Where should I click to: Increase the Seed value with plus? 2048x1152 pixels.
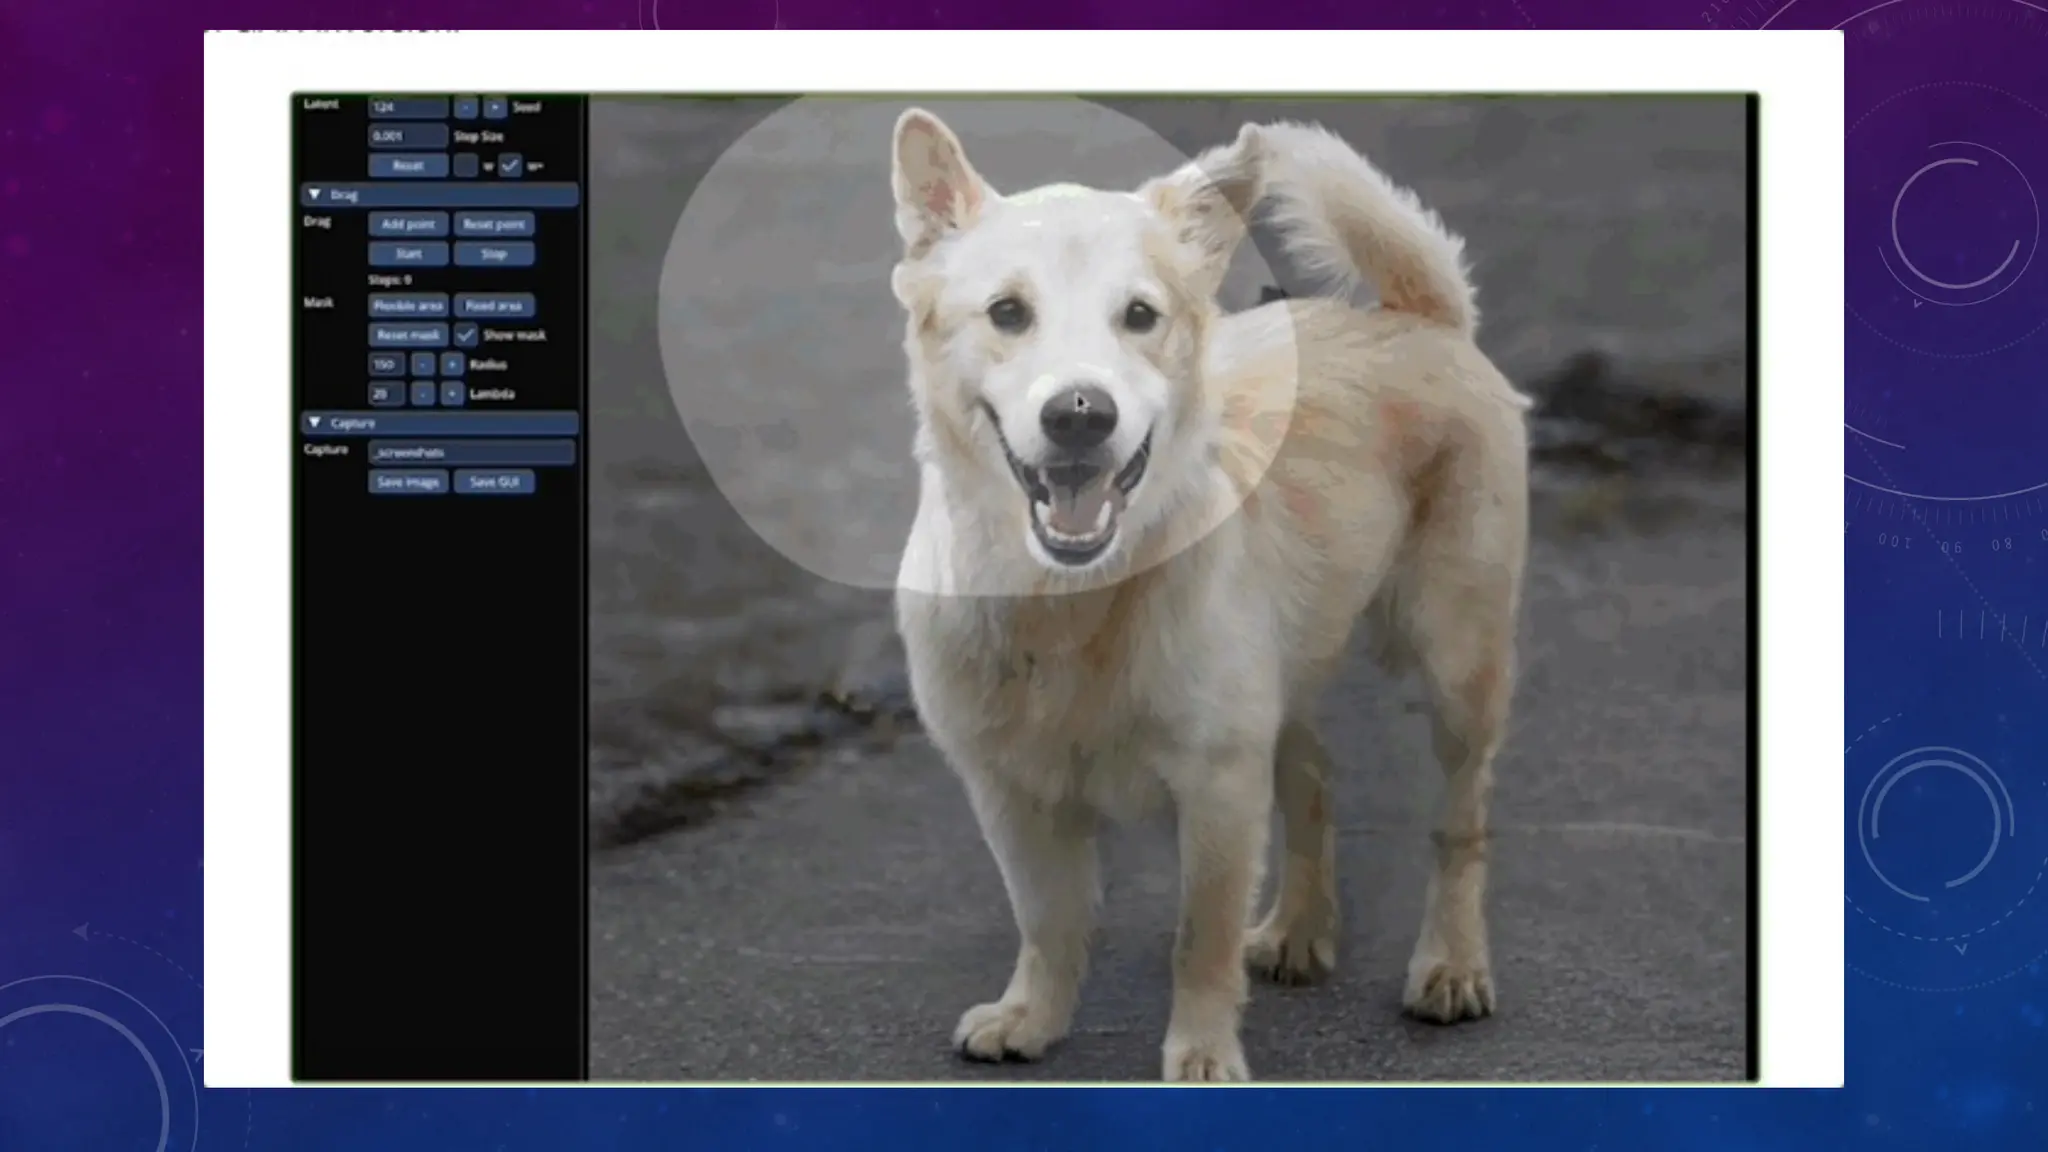(x=495, y=107)
